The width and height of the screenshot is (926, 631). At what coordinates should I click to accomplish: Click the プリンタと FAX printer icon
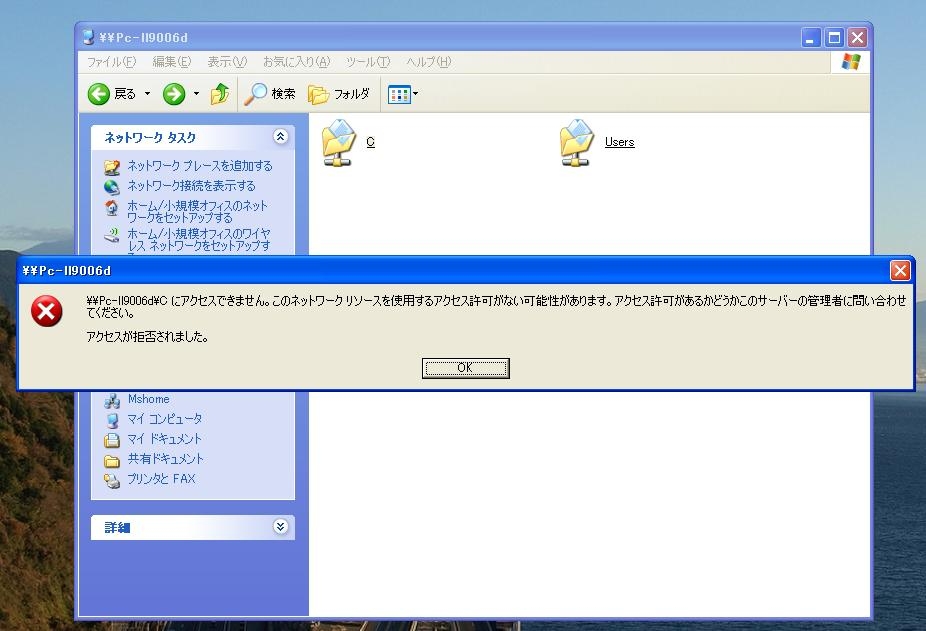pyautogui.click(x=112, y=481)
